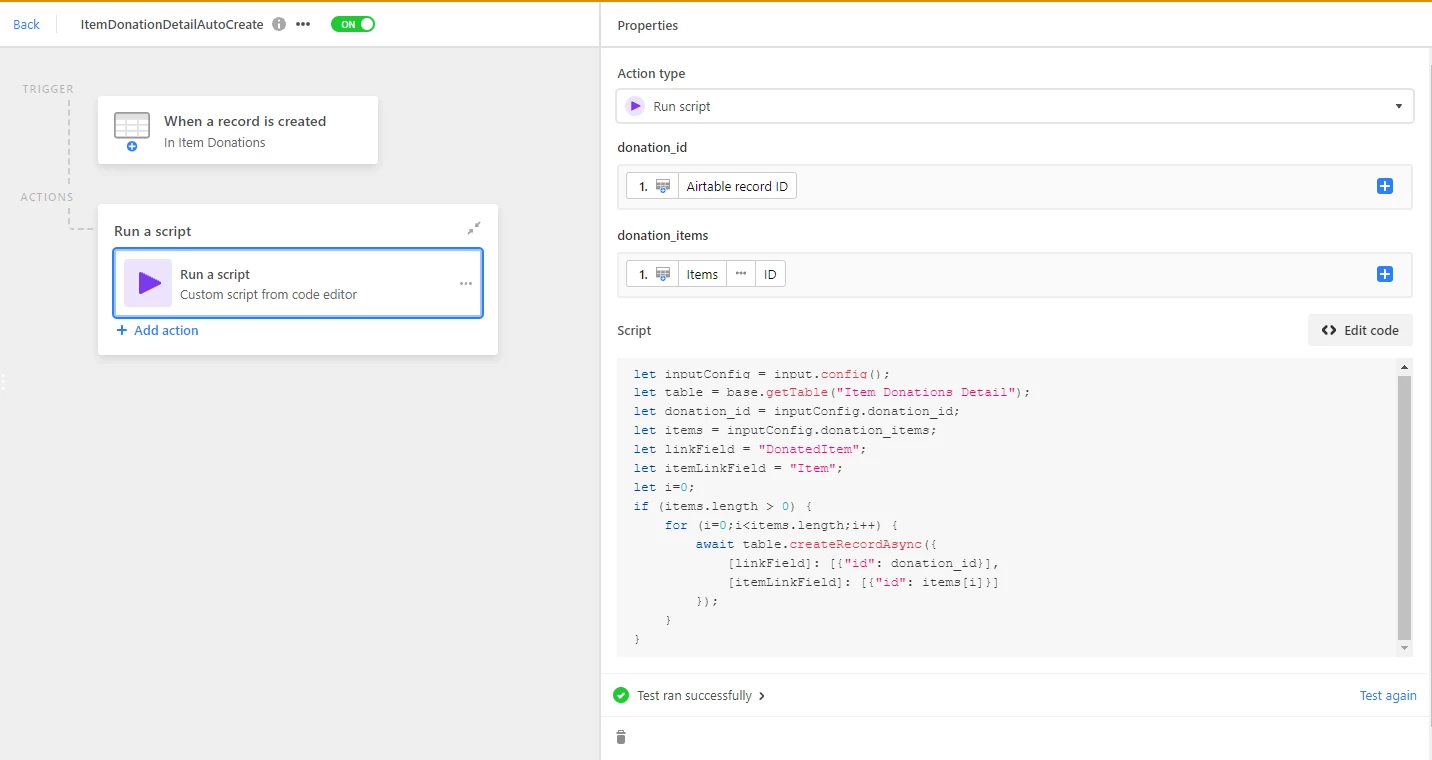This screenshot has width=1432, height=760.
Task: Click the plus button for donation_id
Action: [x=1385, y=186]
